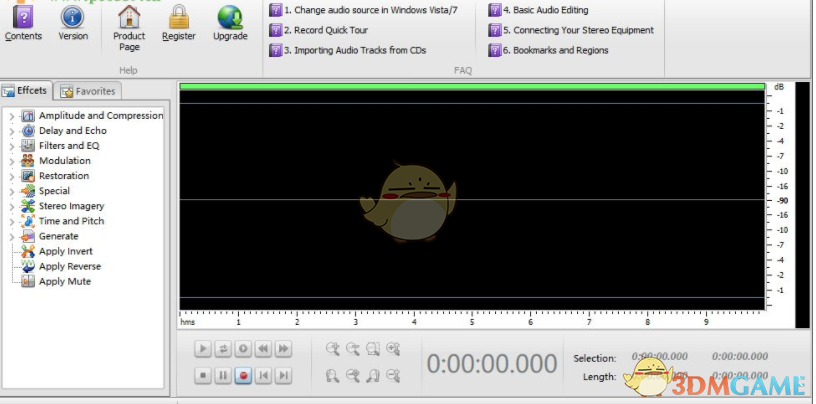Screen dimensions: 816x404
Task: Expand the Filters and EQ node
Action: [12, 146]
